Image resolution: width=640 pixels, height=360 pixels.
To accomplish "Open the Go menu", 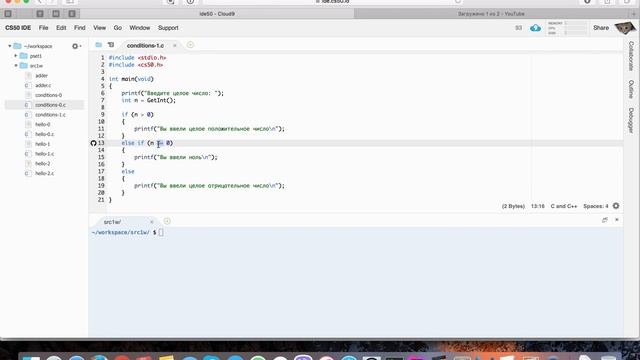I will 118,28.
